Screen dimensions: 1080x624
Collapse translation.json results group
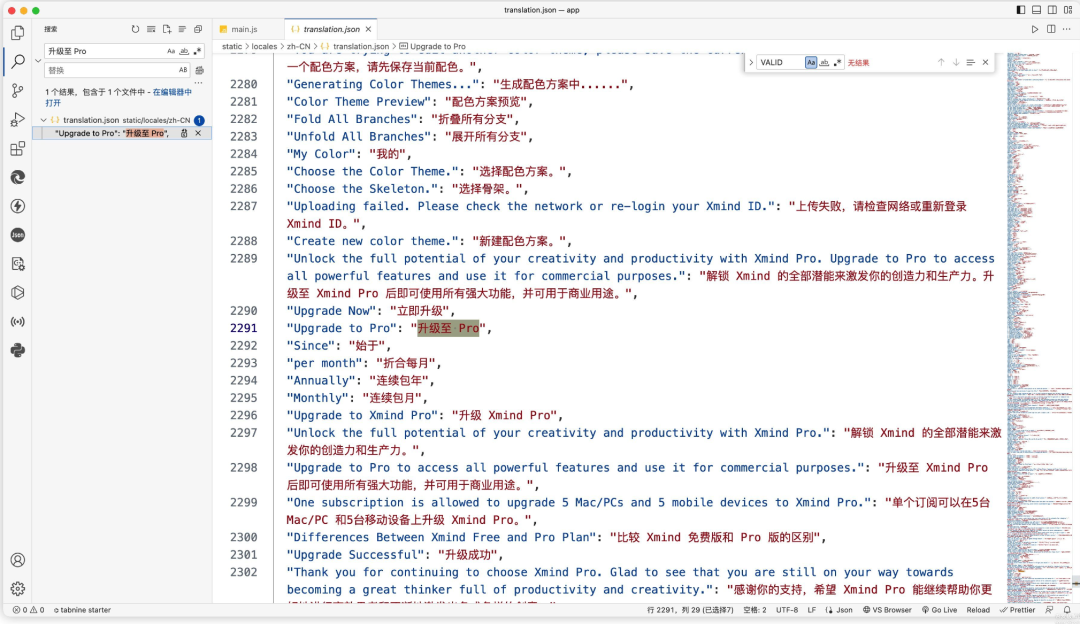click(x=43, y=120)
